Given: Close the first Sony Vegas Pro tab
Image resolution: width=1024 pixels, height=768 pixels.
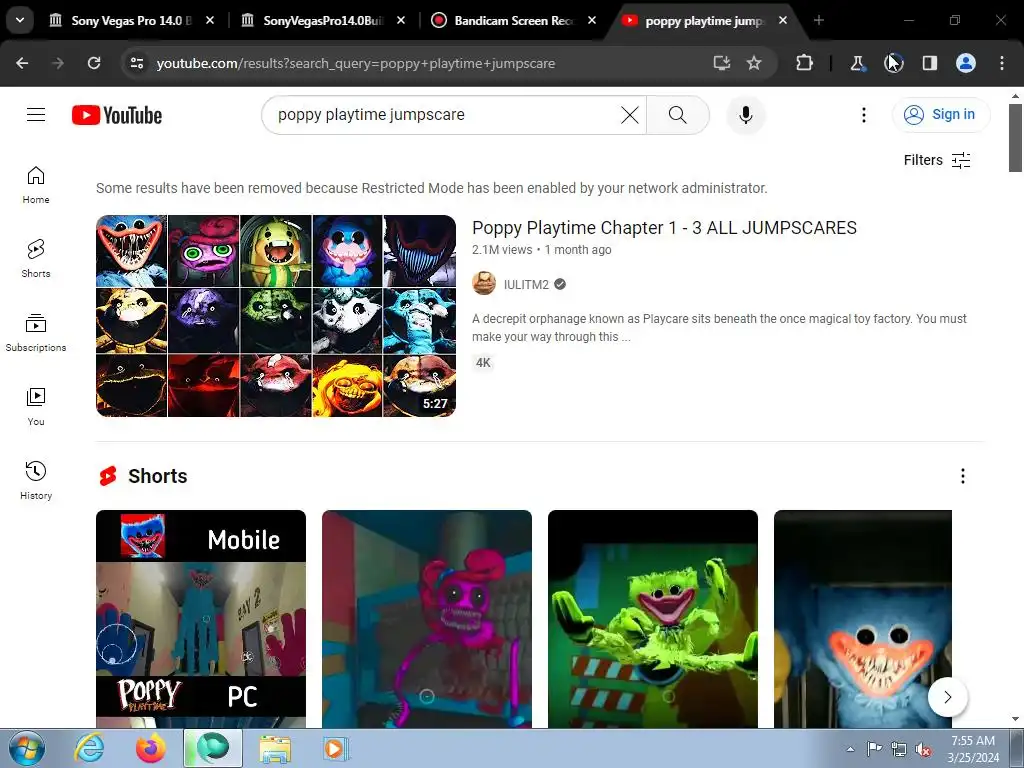Looking at the screenshot, I should tap(210, 21).
